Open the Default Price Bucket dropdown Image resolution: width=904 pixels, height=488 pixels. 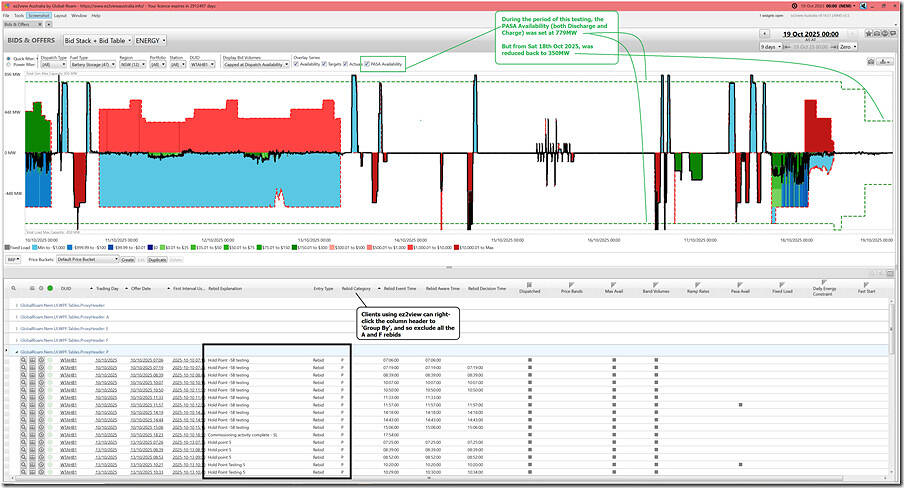(x=87, y=260)
